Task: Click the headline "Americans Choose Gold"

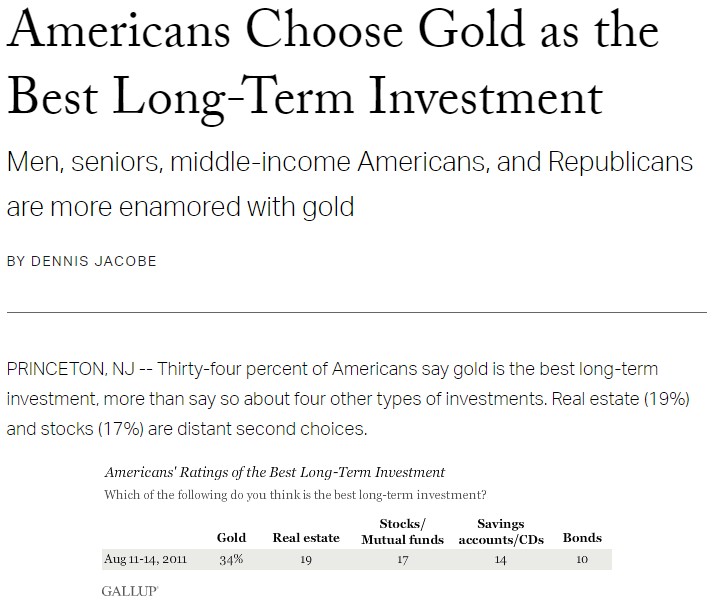Action: [x=266, y=30]
